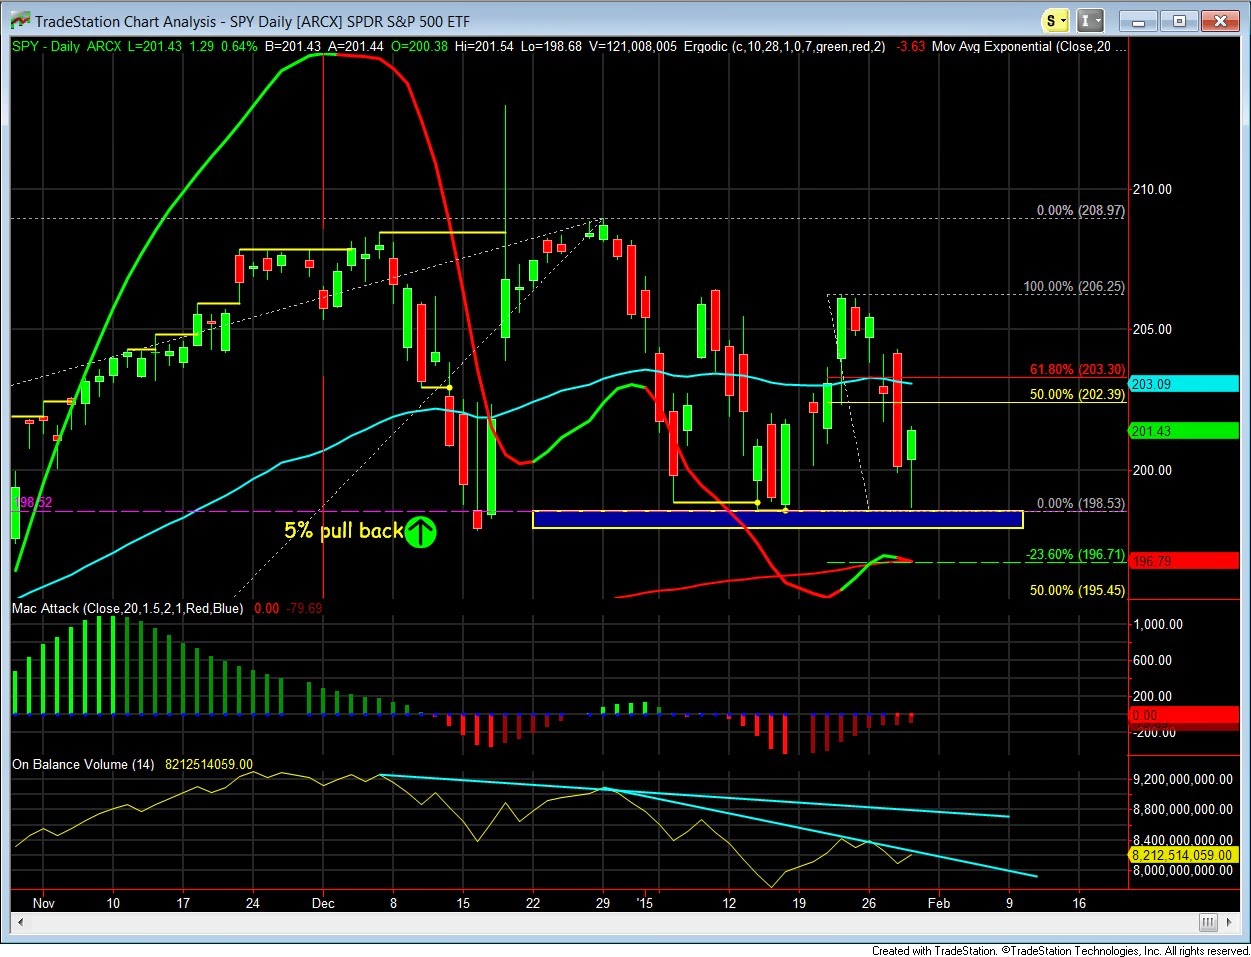This screenshot has width=1251, height=957.
Task: Click the O=200.38 open price readout
Action: click(x=418, y=46)
